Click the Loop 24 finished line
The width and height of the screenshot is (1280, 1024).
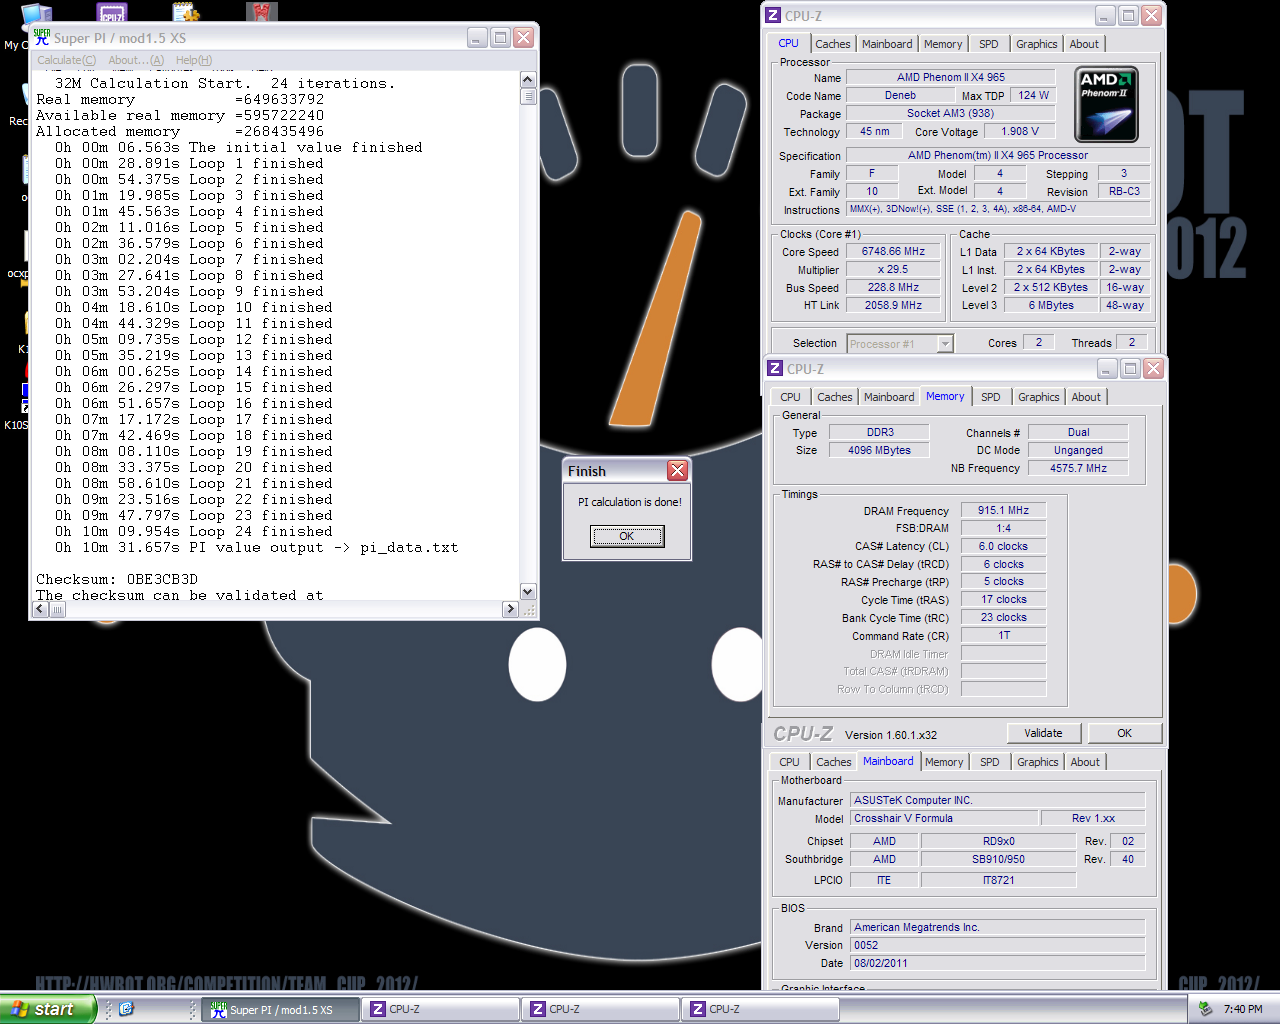tap(194, 531)
